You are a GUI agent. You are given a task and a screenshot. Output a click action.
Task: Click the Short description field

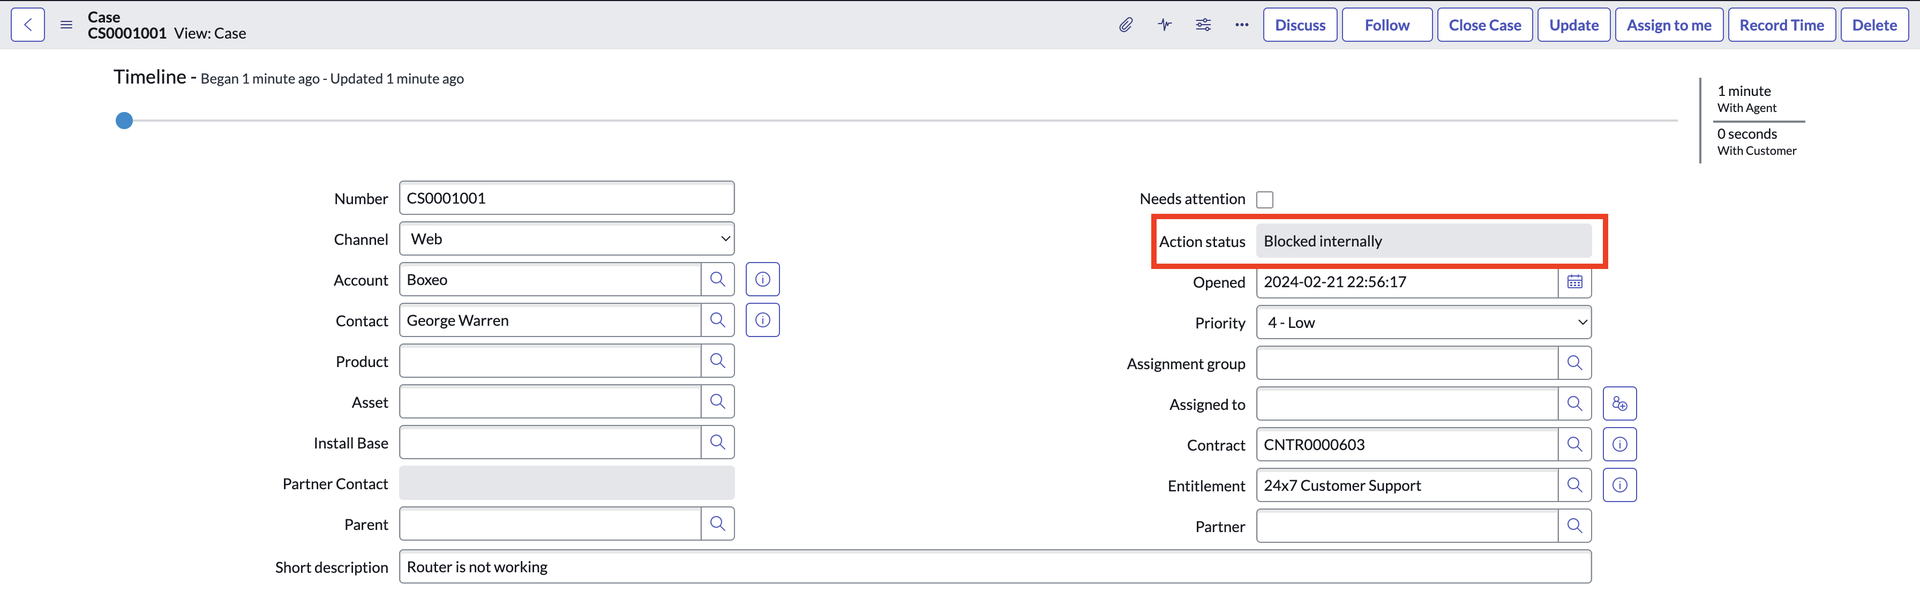click(x=995, y=567)
